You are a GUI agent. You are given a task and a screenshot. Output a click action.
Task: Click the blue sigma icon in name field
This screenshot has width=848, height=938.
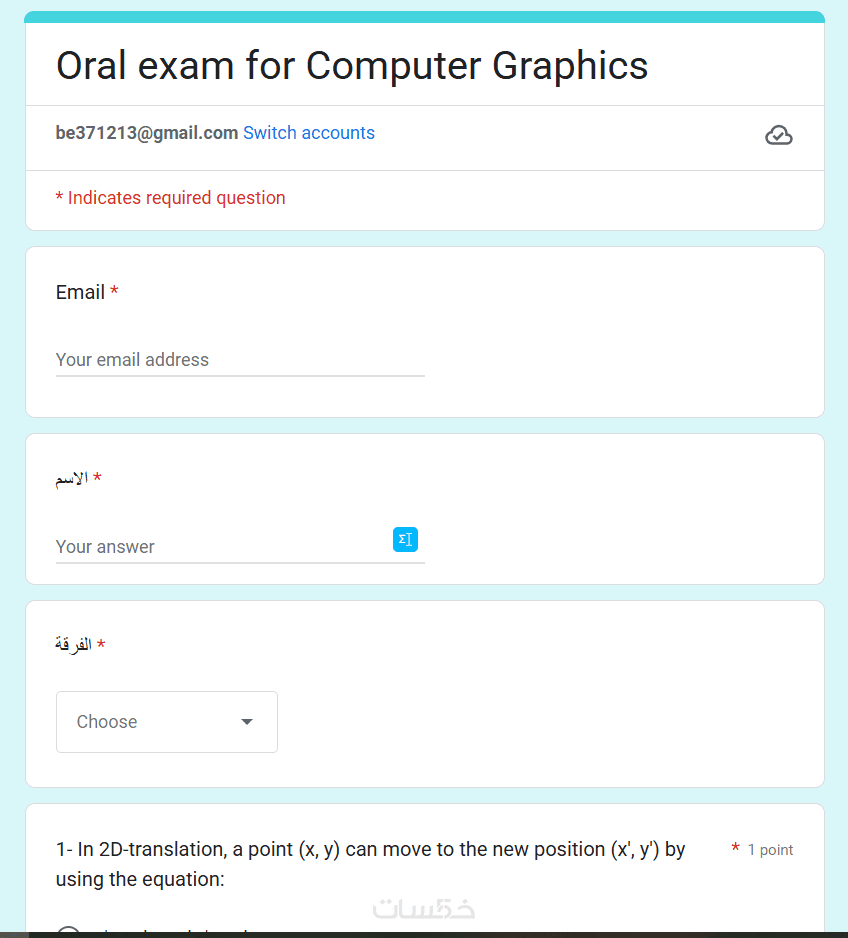point(405,539)
